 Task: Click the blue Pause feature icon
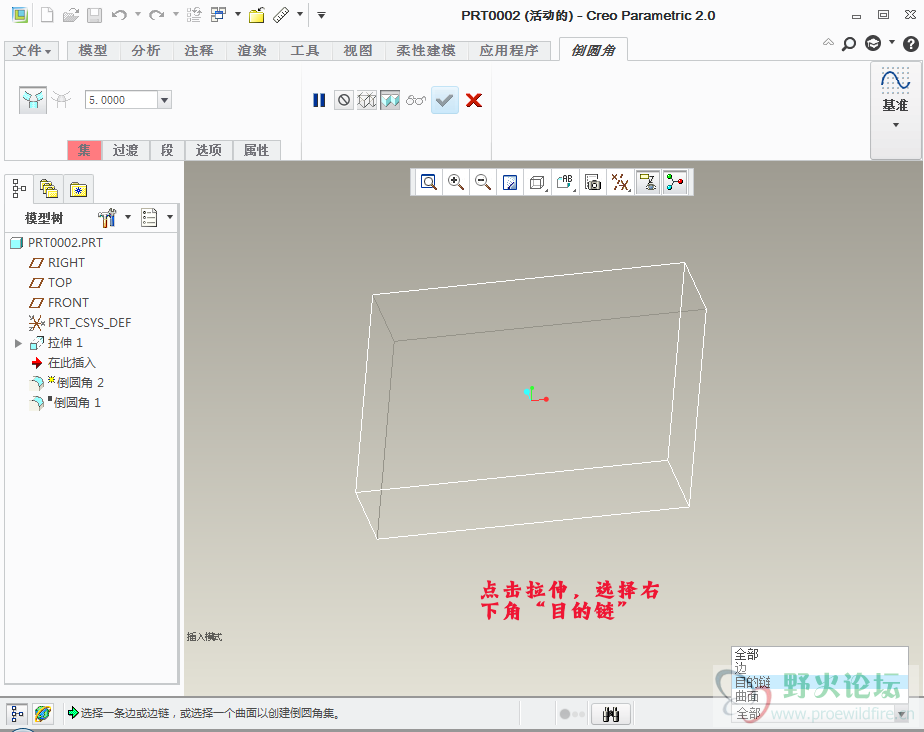click(x=319, y=100)
